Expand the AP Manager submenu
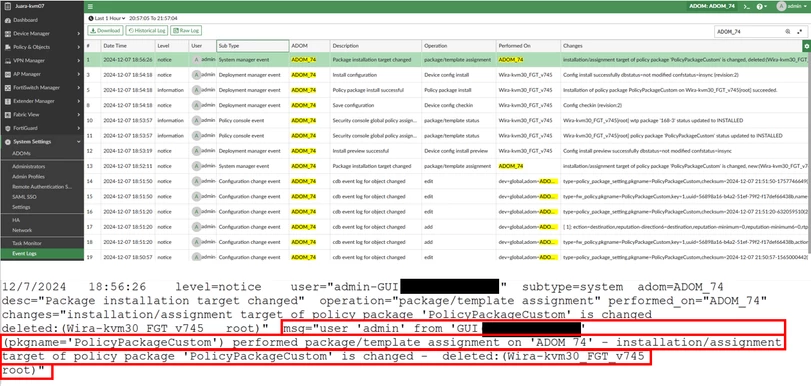Image resolution: width=811 pixels, height=386 pixels. pyautogui.click(x=79, y=73)
